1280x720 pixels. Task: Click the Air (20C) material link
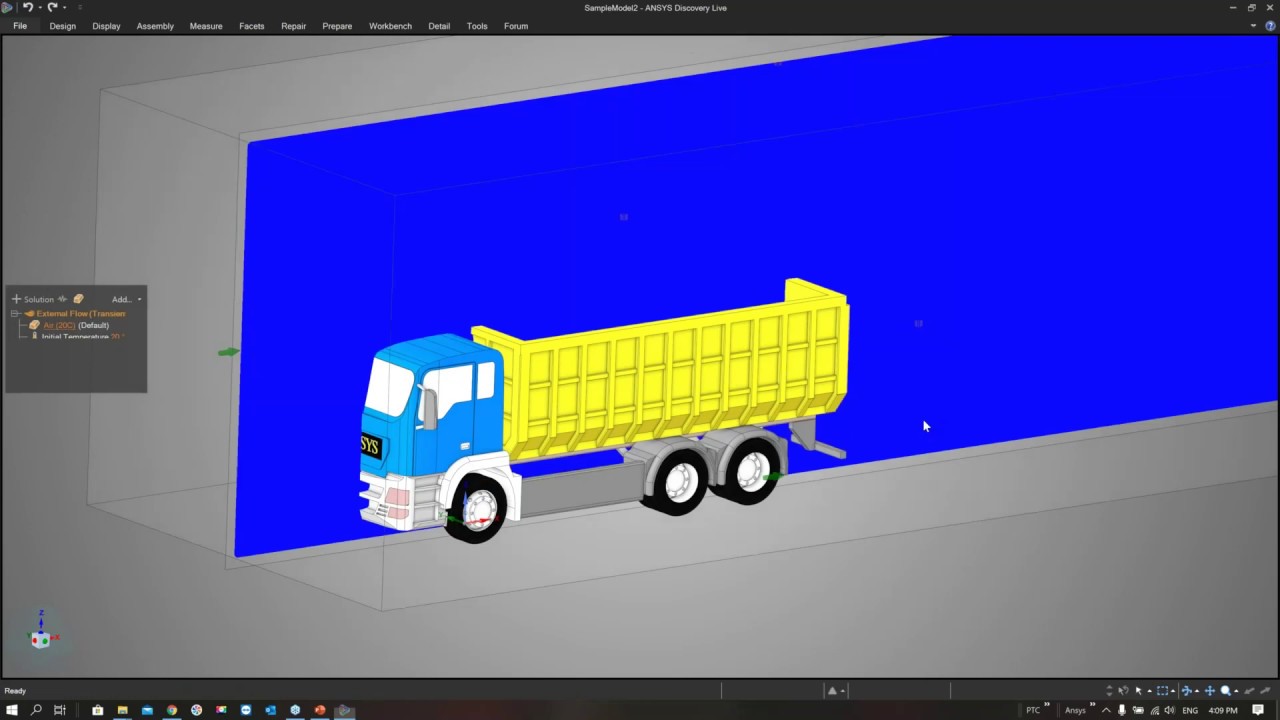click(59, 325)
